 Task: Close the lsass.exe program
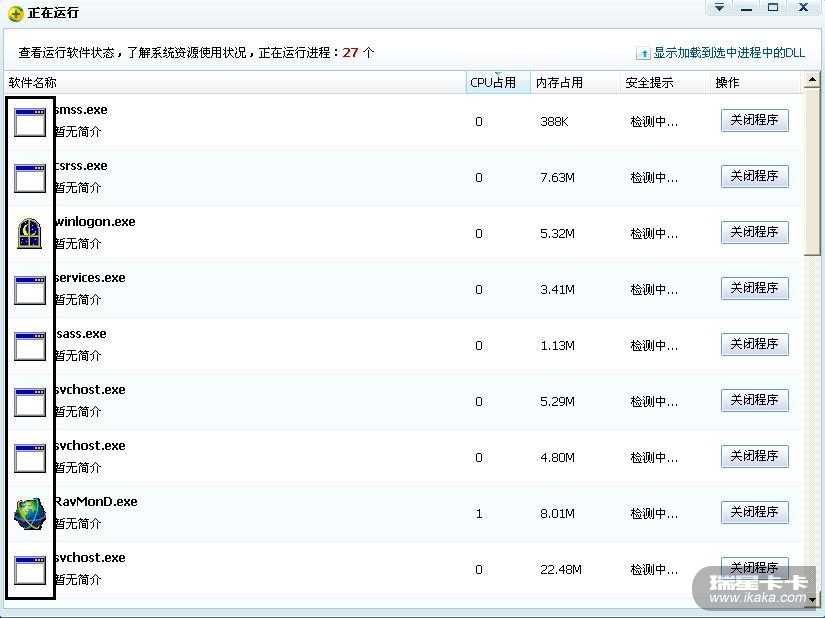point(754,345)
